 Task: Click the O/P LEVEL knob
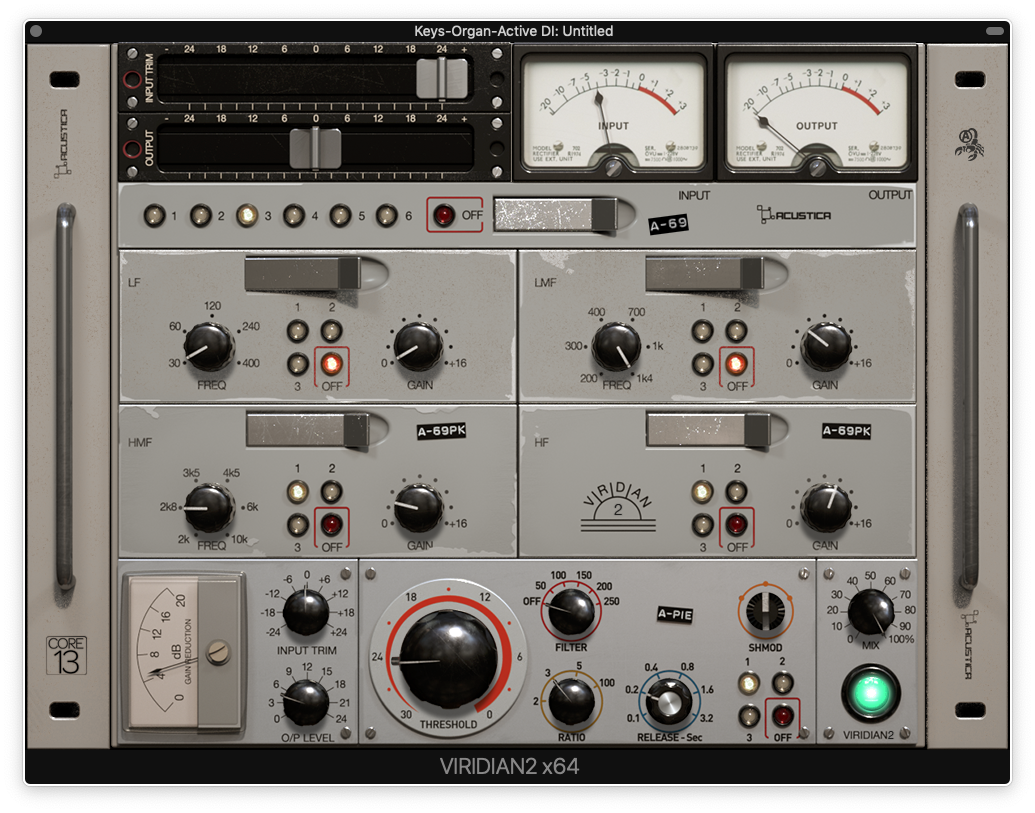306,702
